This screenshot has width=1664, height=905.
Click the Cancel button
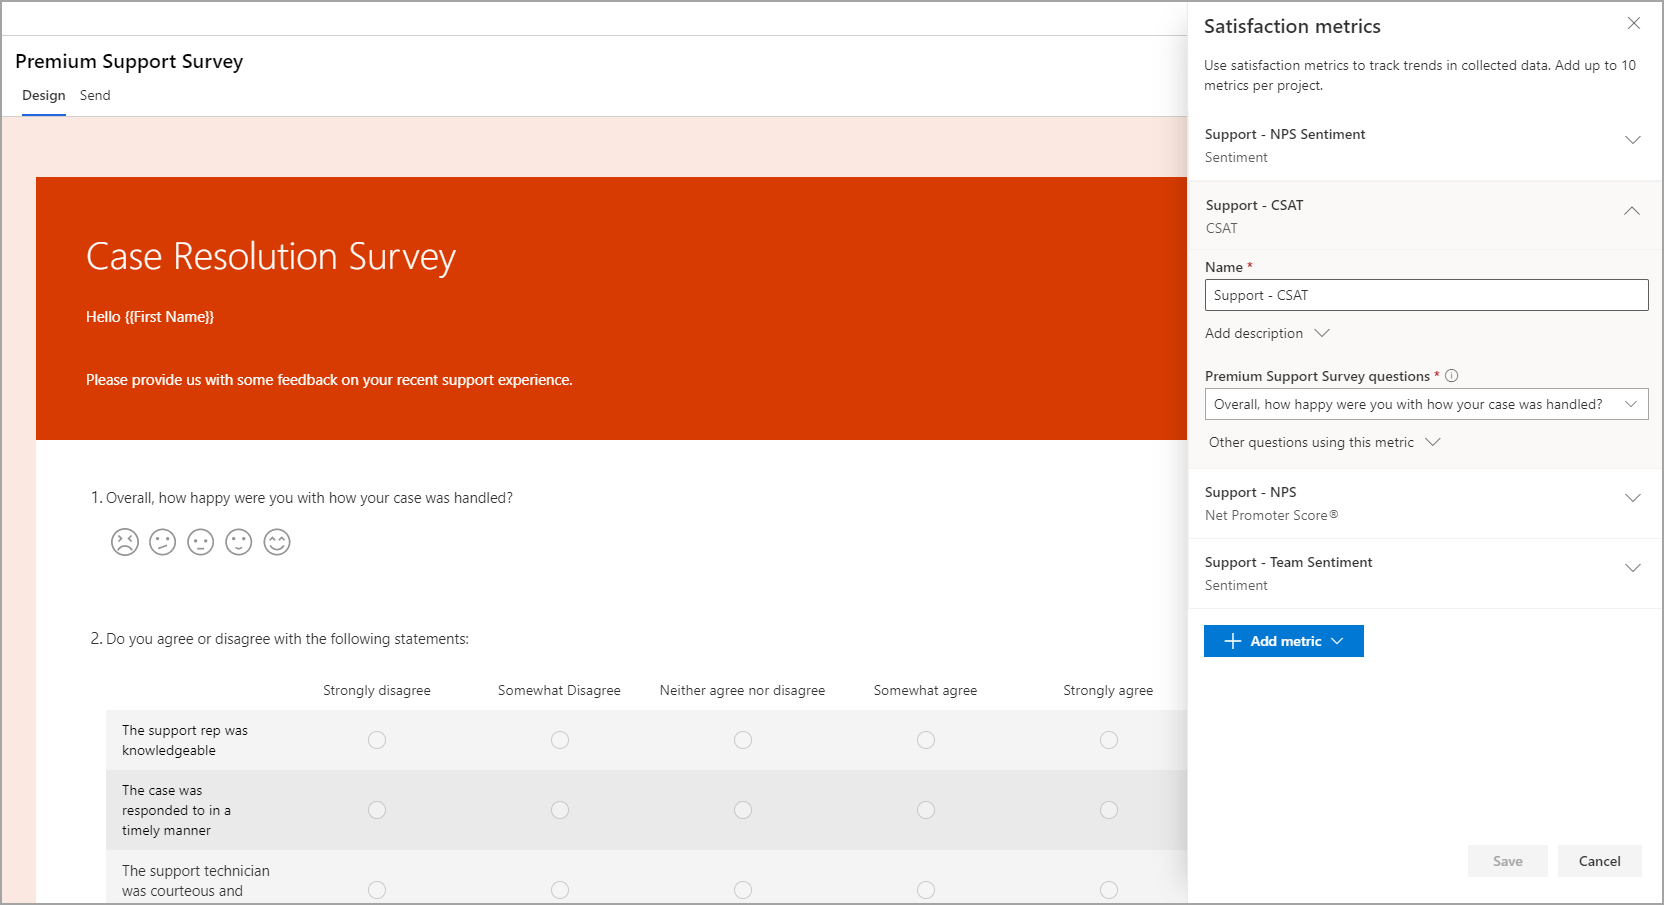(x=1600, y=861)
